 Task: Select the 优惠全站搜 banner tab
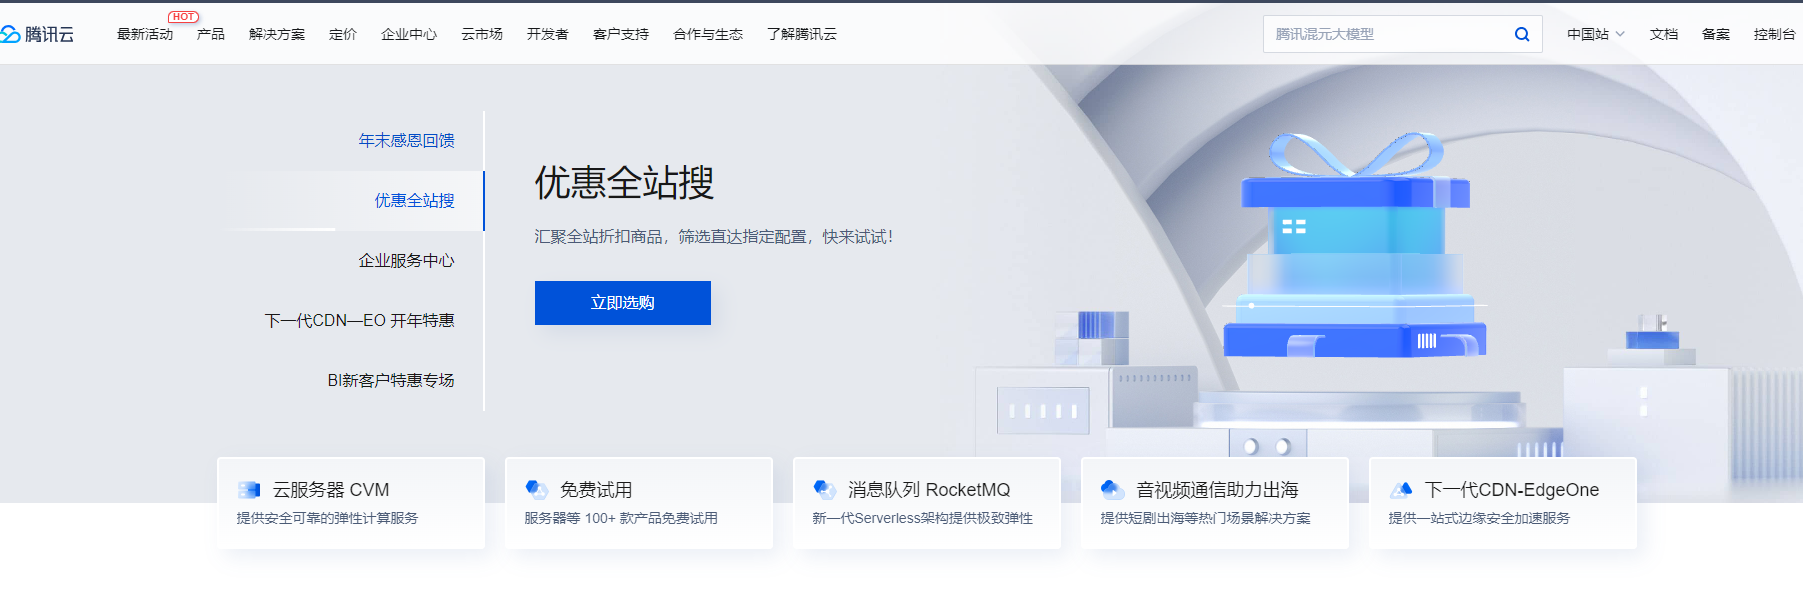[414, 201]
